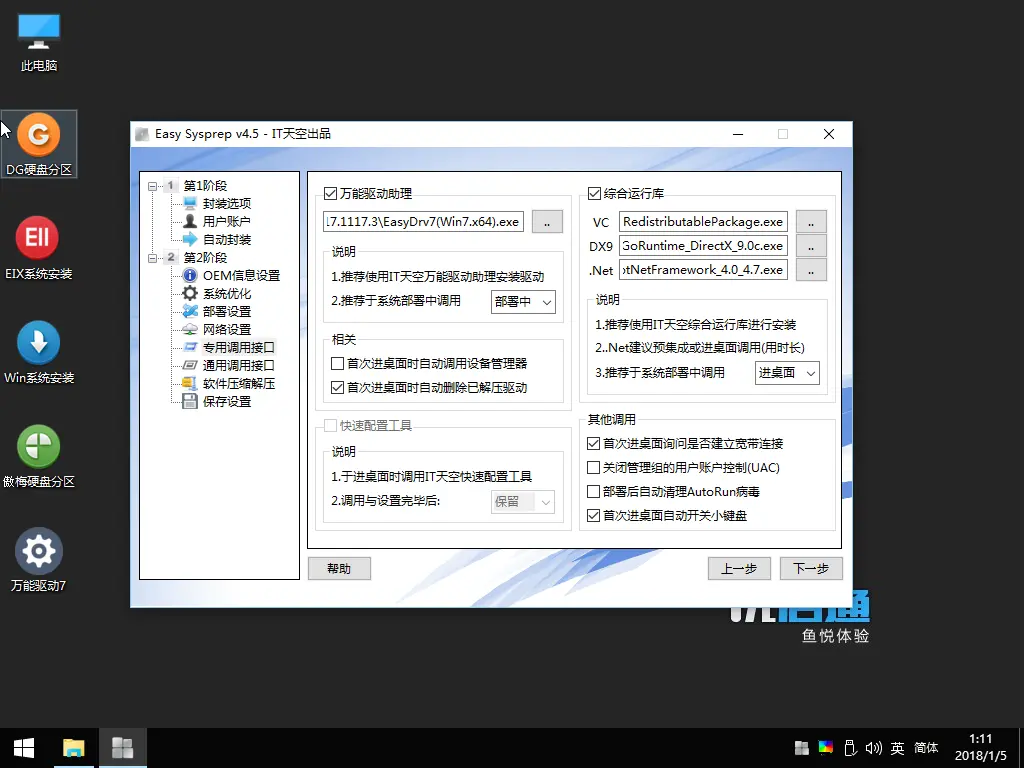The width and height of the screenshot is (1024, 768).
Task: Click the 英 input language indicator
Action: tap(897, 748)
